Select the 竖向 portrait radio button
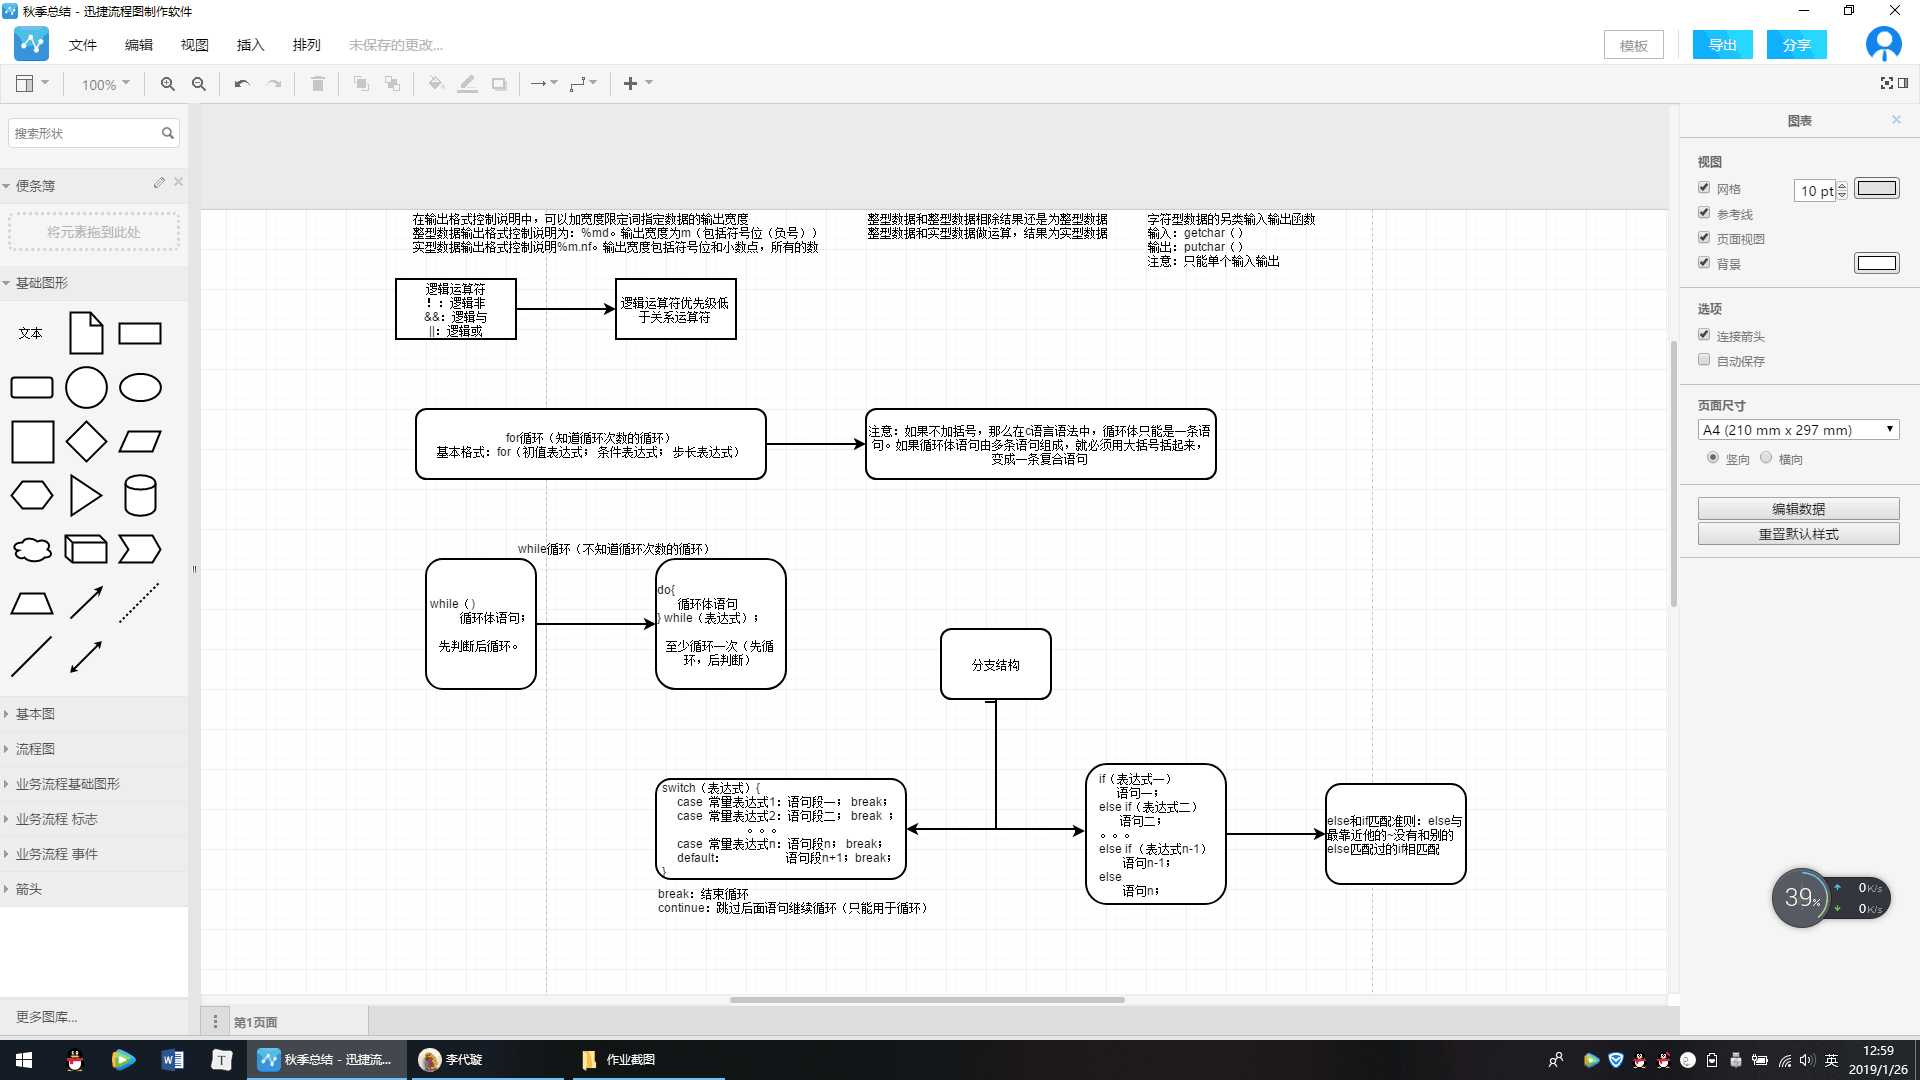 coord(1713,457)
